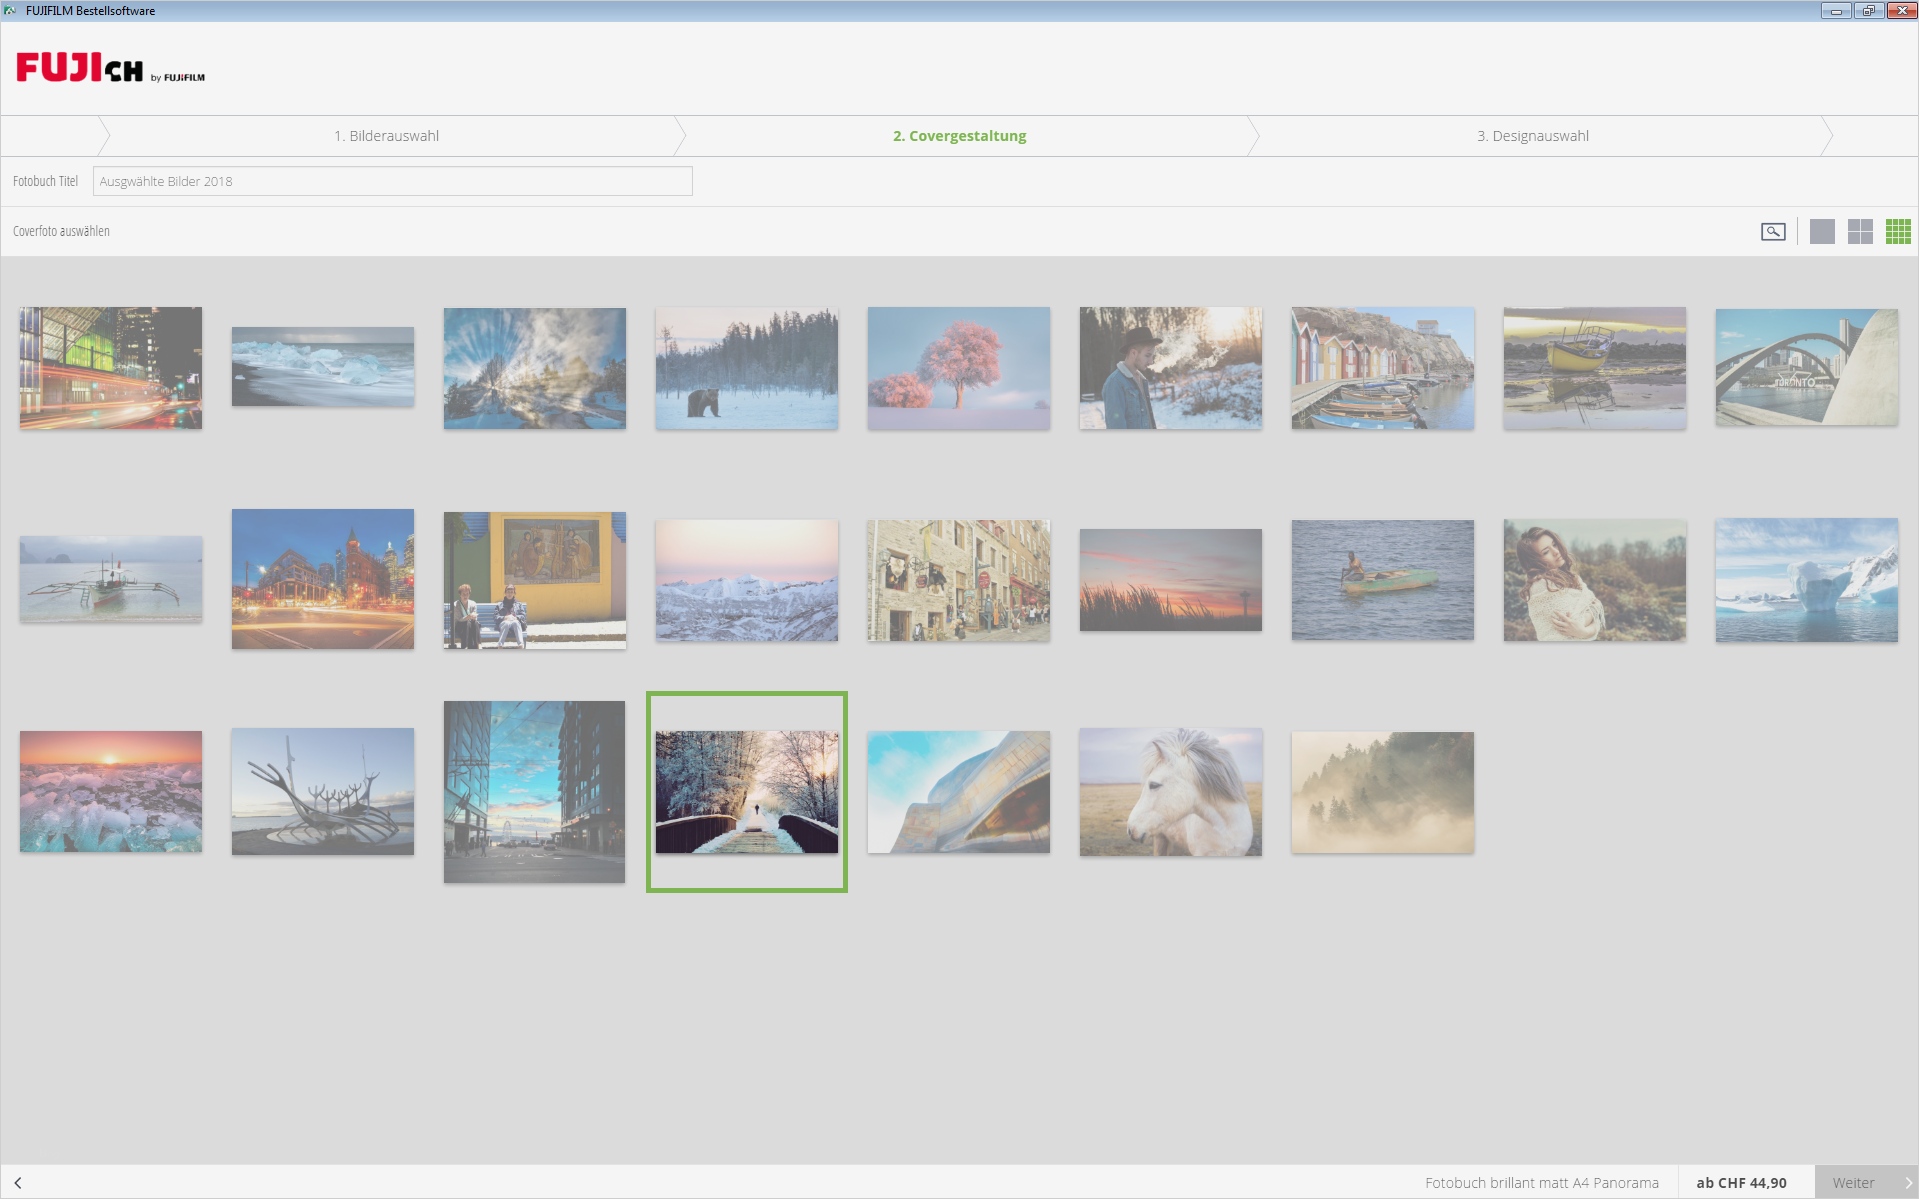Image resolution: width=1919 pixels, height=1199 pixels.
Task: Click the Weiter button
Action: [1866, 1183]
